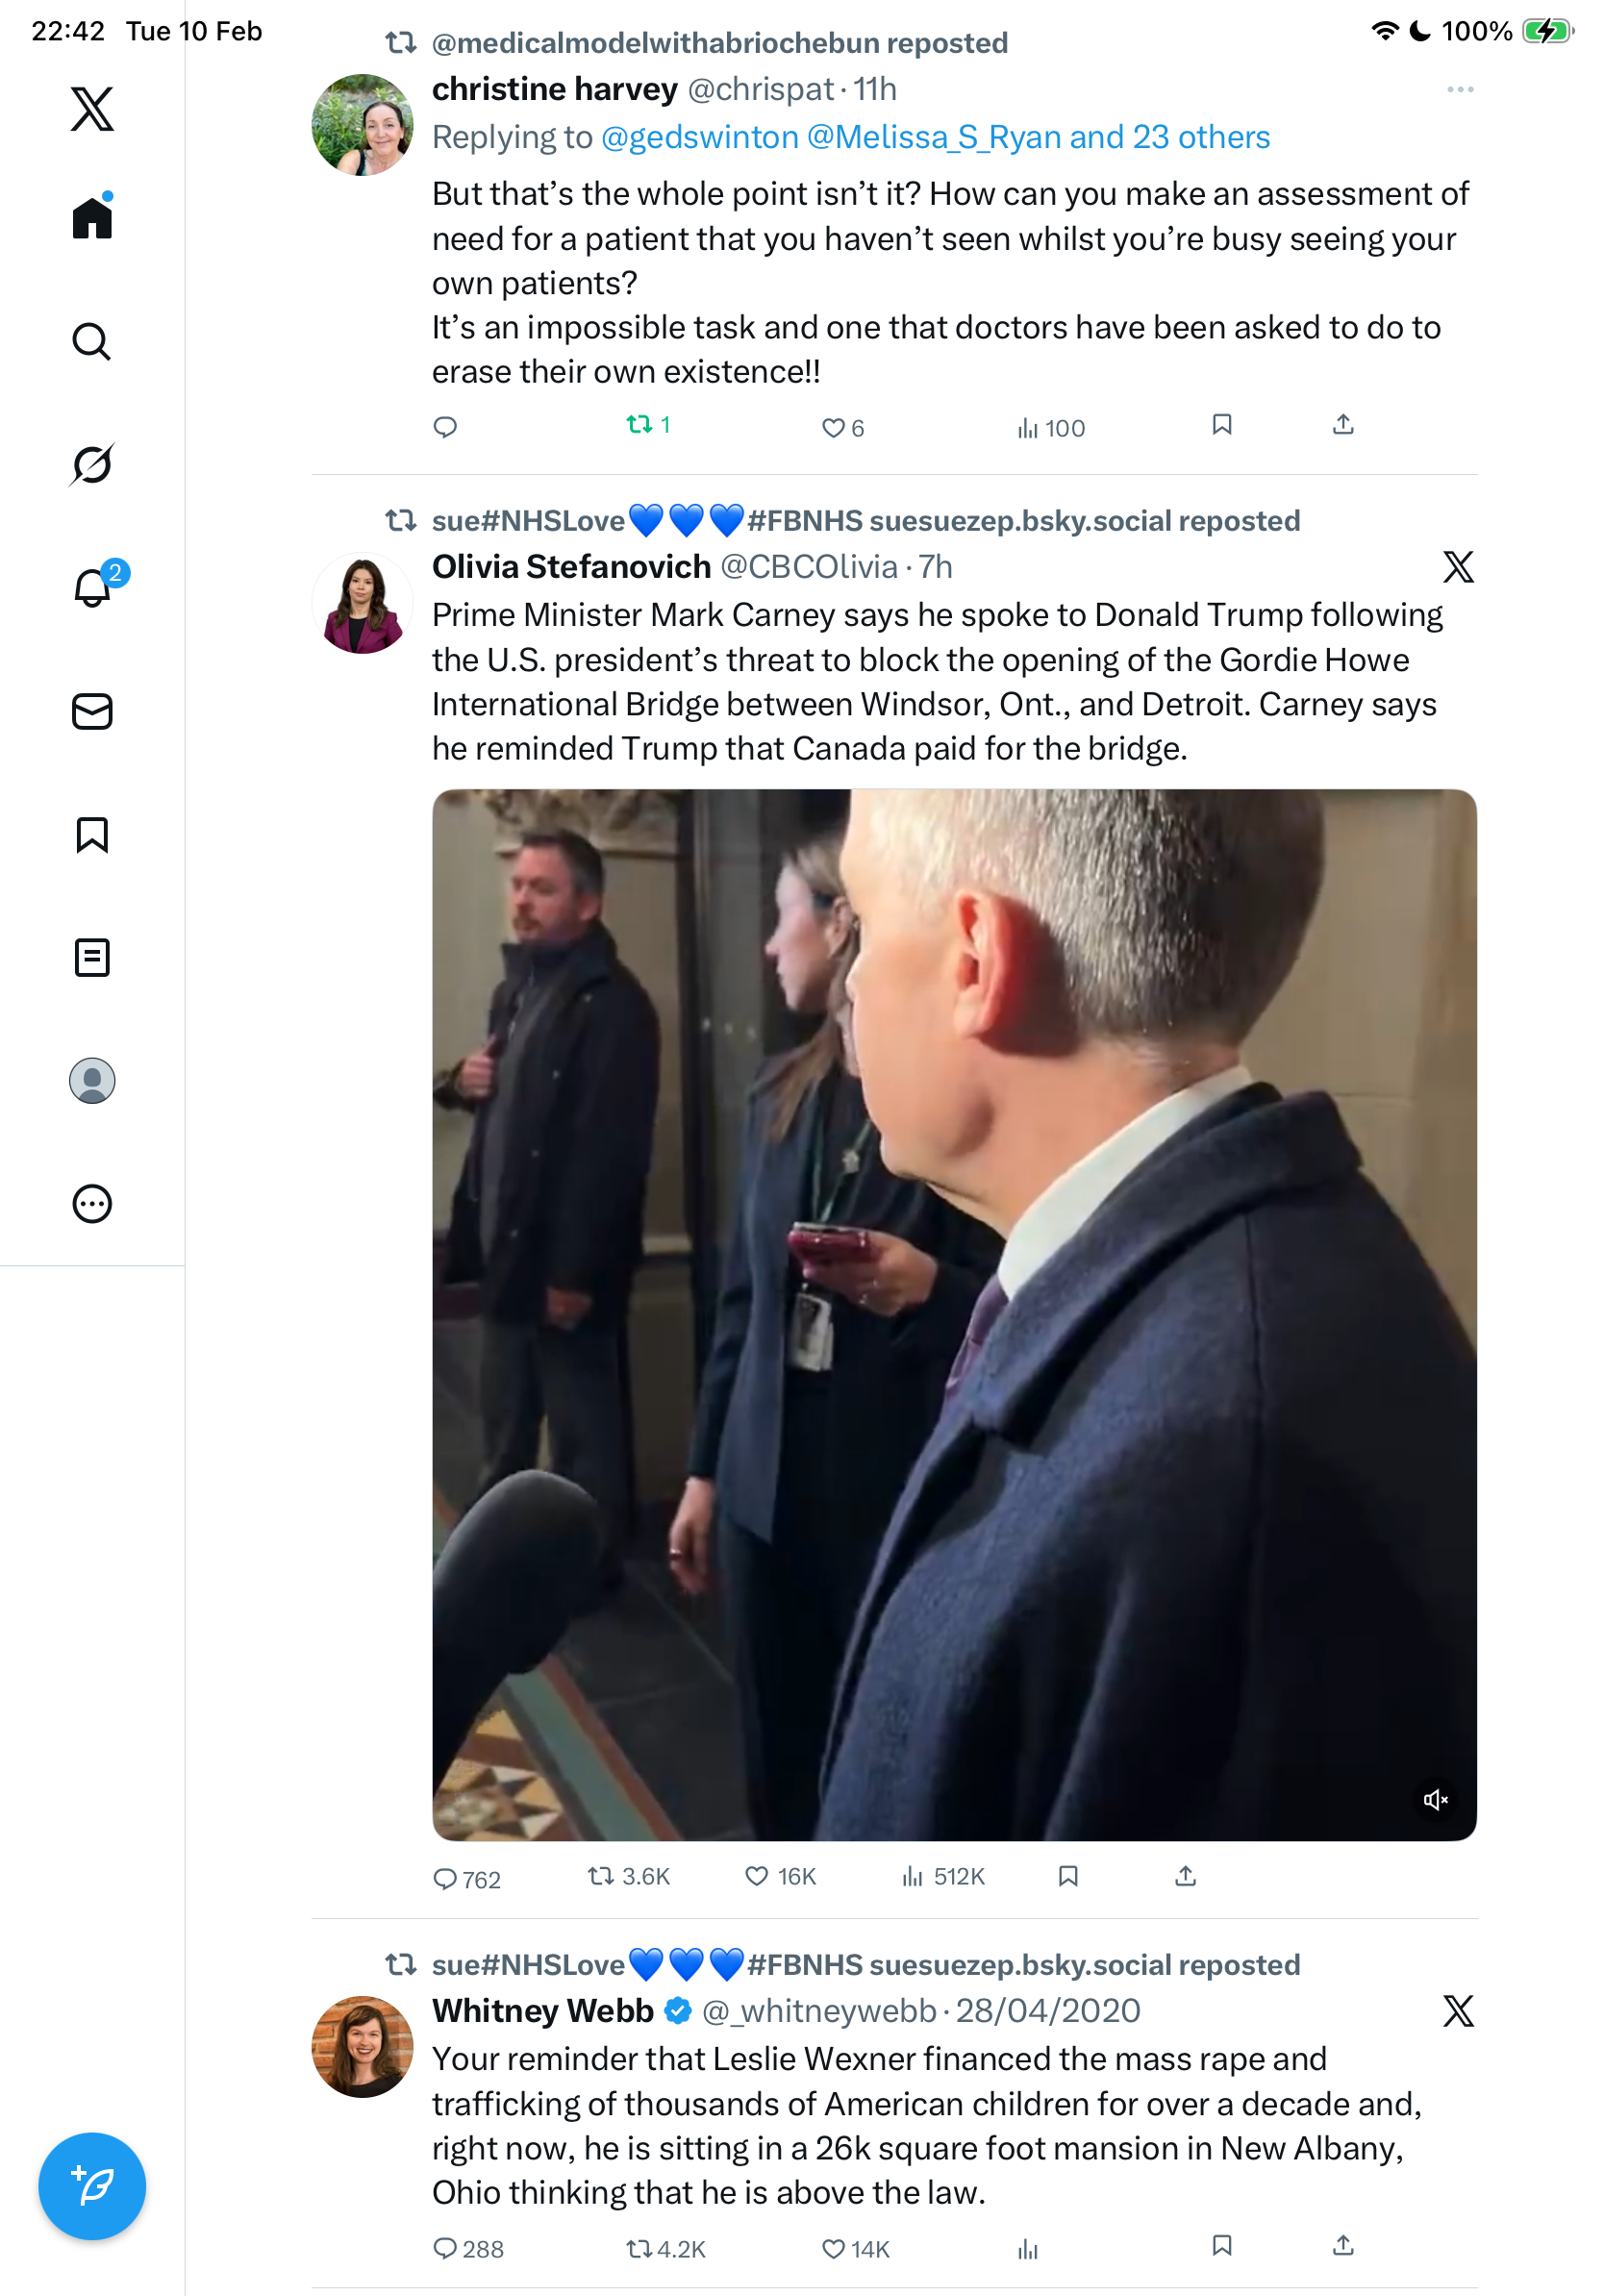Play the Mark Carney video thumbnail

coord(954,1314)
